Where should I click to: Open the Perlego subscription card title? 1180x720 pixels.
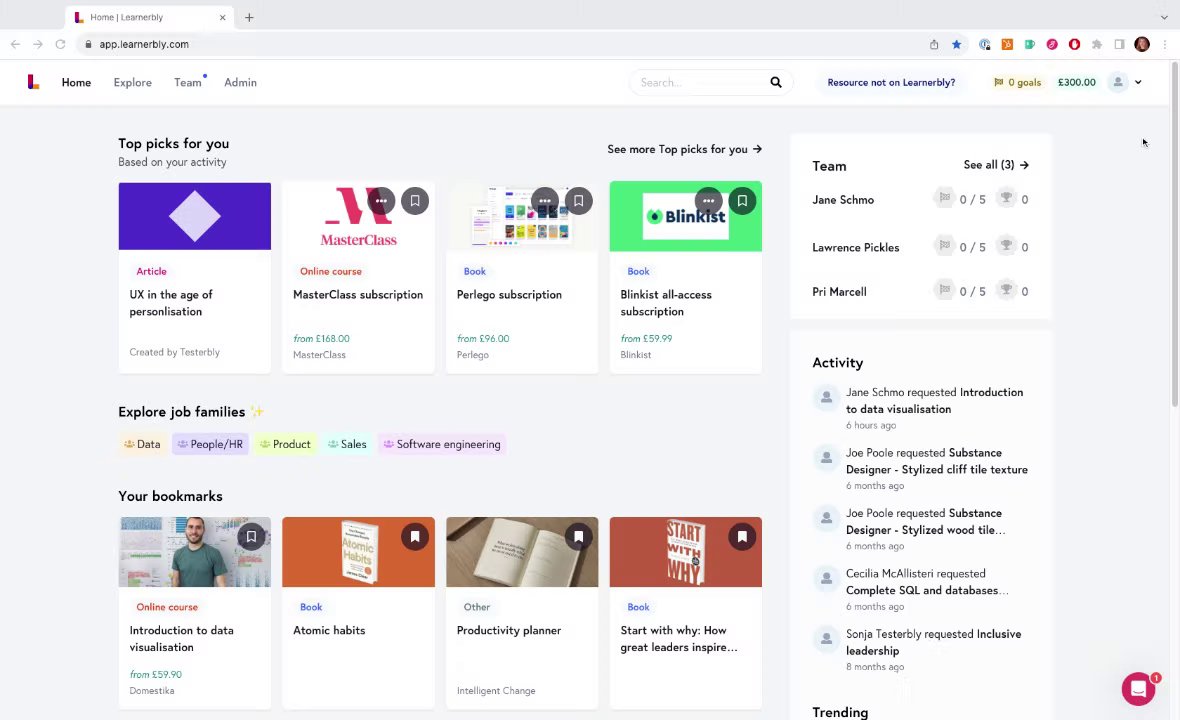[509, 295]
